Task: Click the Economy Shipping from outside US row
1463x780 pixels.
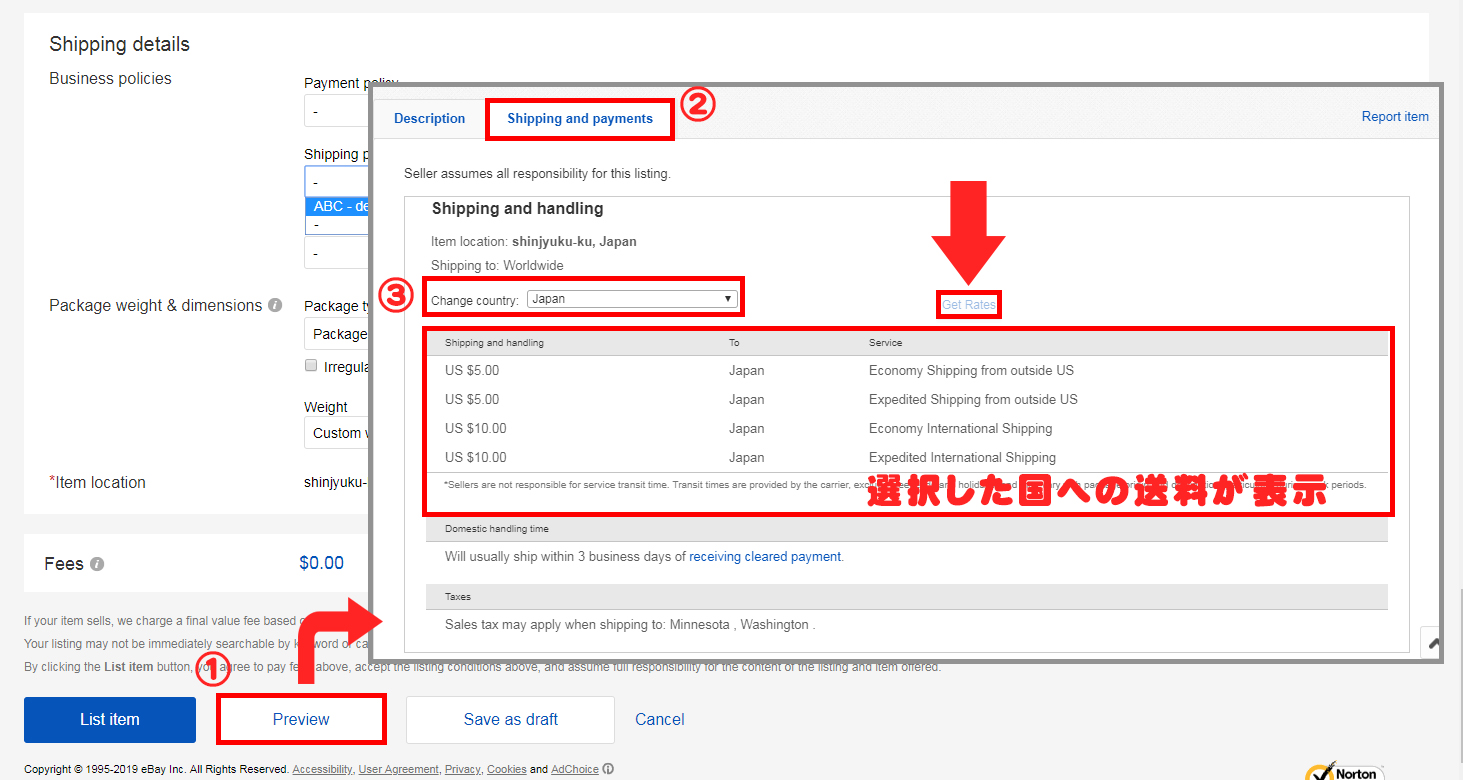Action: coord(907,371)
